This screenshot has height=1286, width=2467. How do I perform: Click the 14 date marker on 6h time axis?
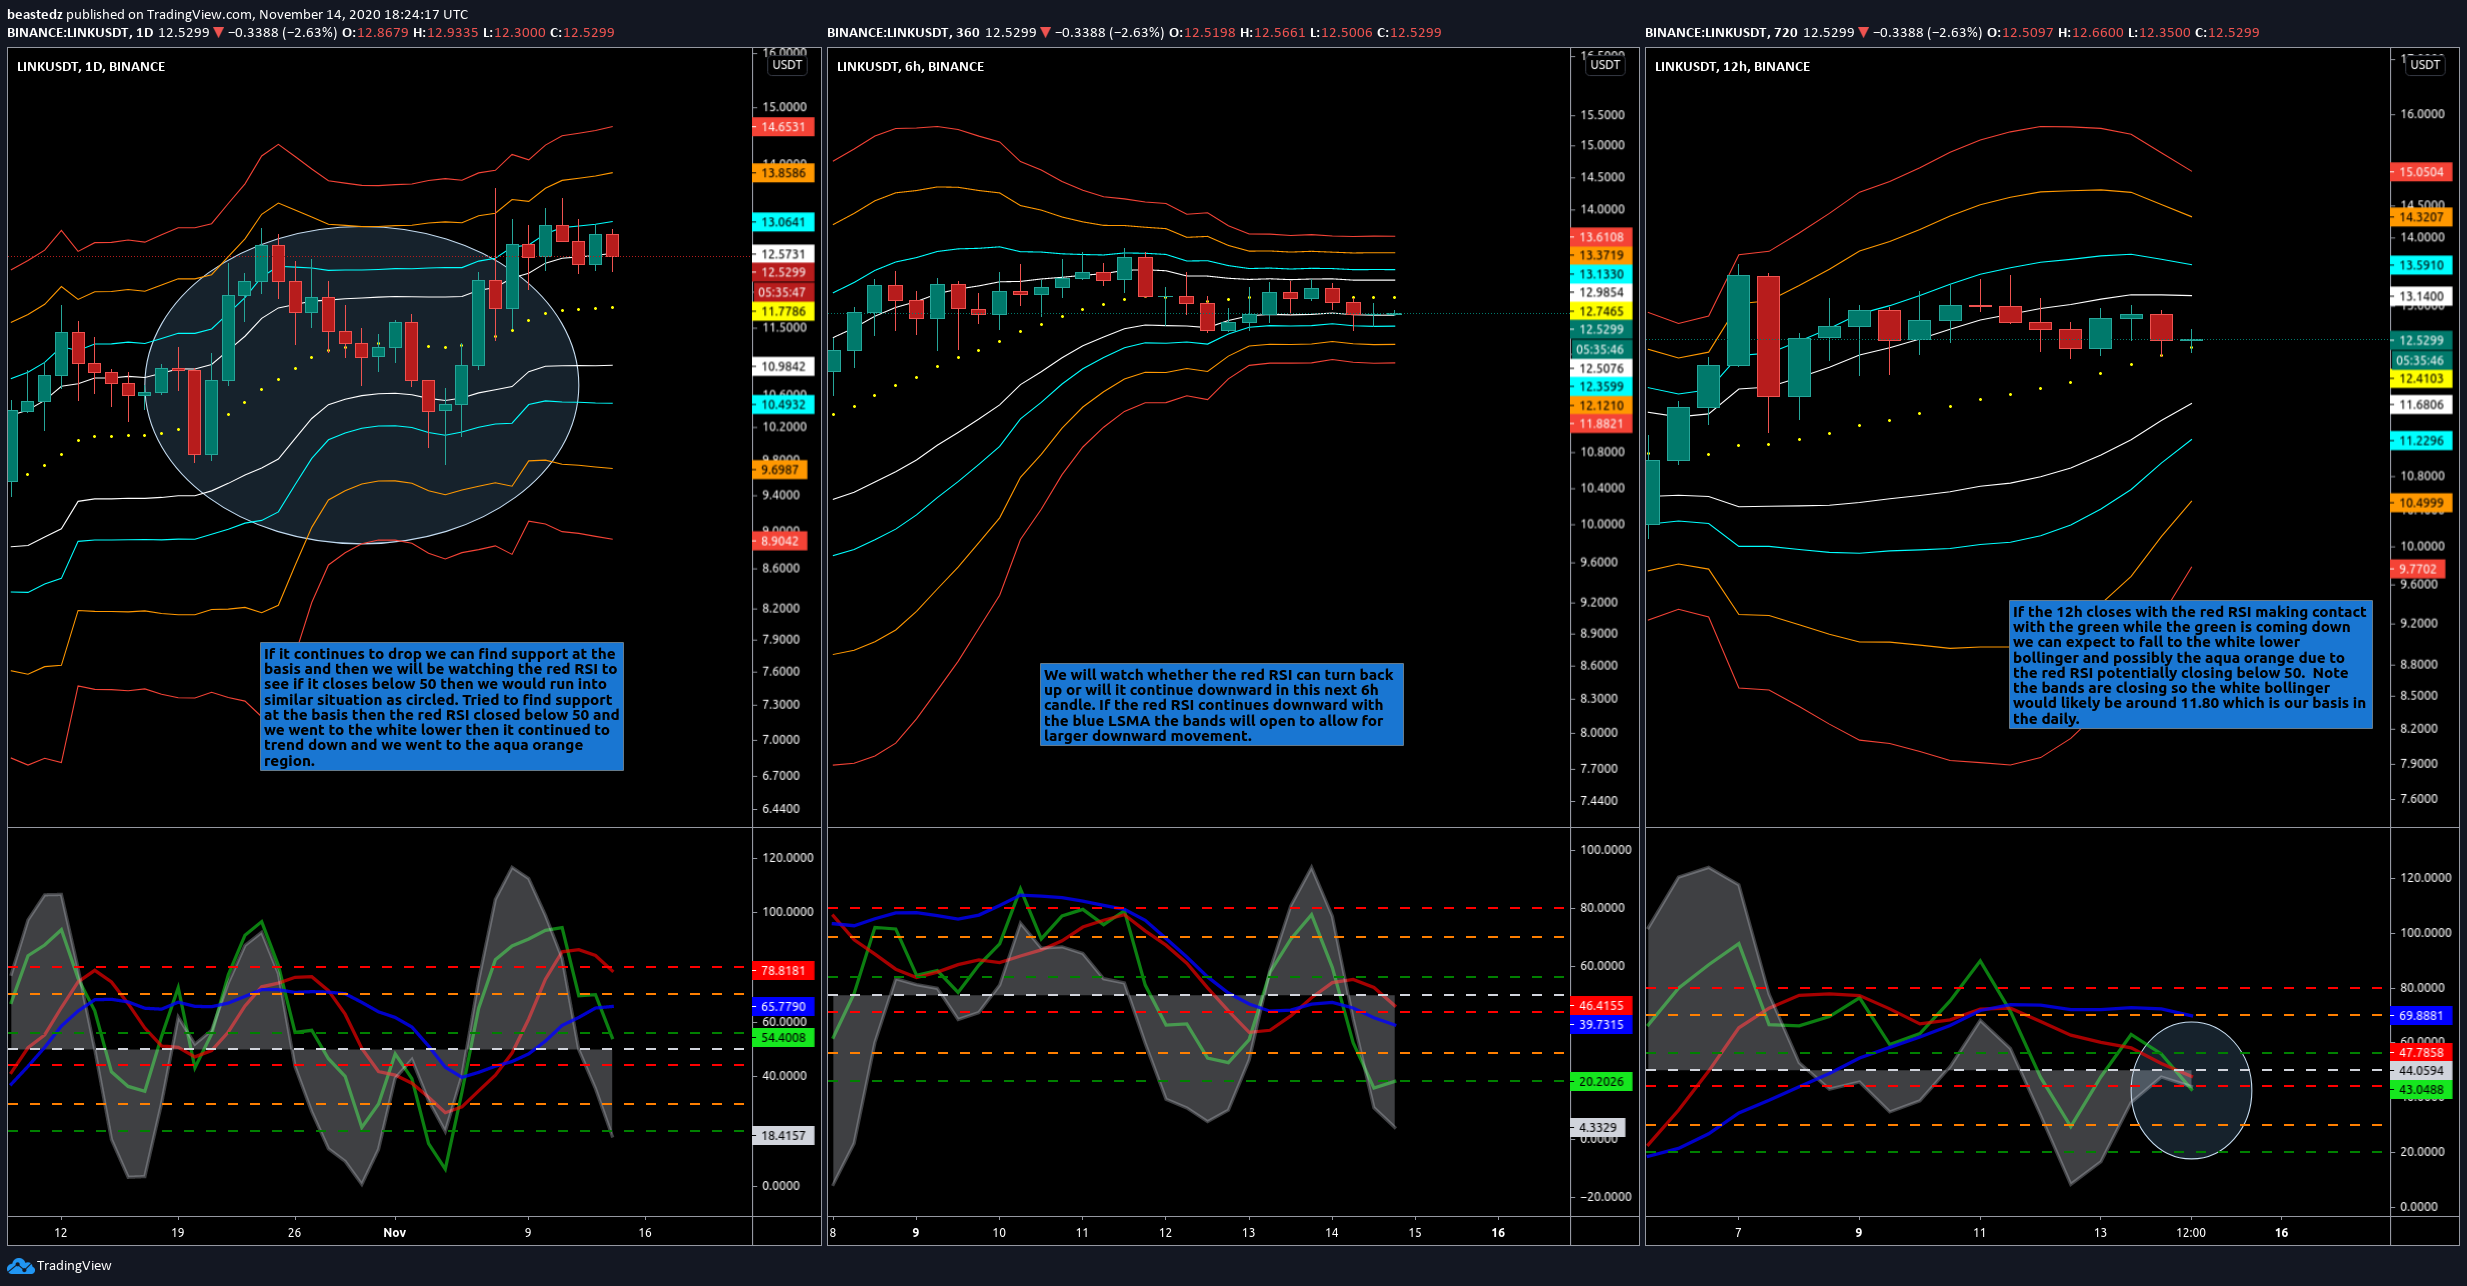[1331, 1232]
